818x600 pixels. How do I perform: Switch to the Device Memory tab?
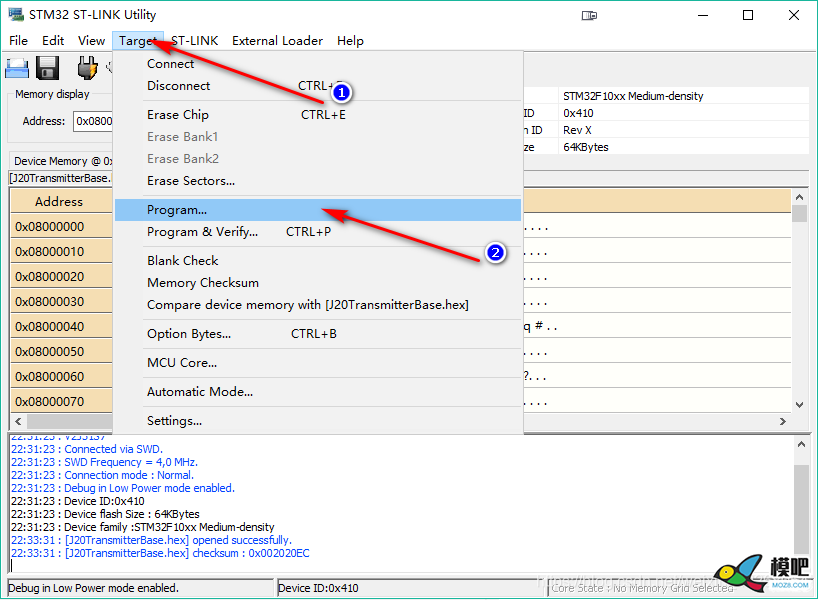(61, 161)
